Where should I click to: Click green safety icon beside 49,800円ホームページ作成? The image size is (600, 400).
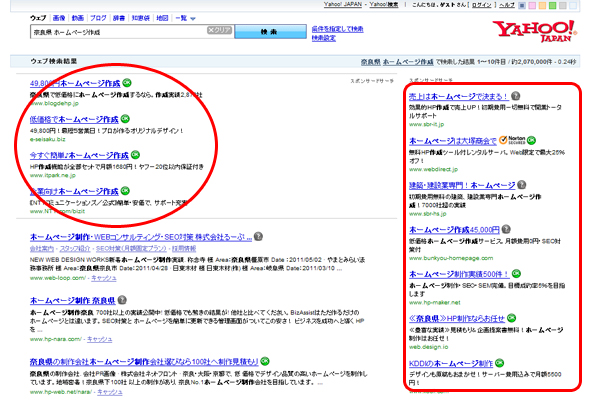click(x=123, y=83)
